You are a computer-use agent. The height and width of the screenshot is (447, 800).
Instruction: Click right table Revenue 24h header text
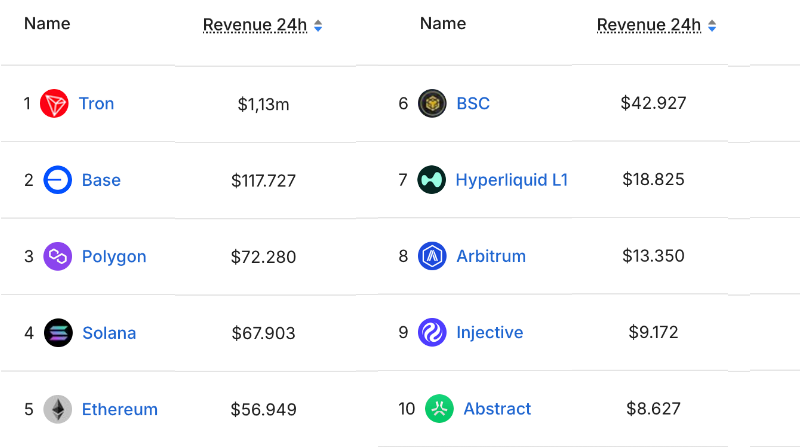click(649, 24)
